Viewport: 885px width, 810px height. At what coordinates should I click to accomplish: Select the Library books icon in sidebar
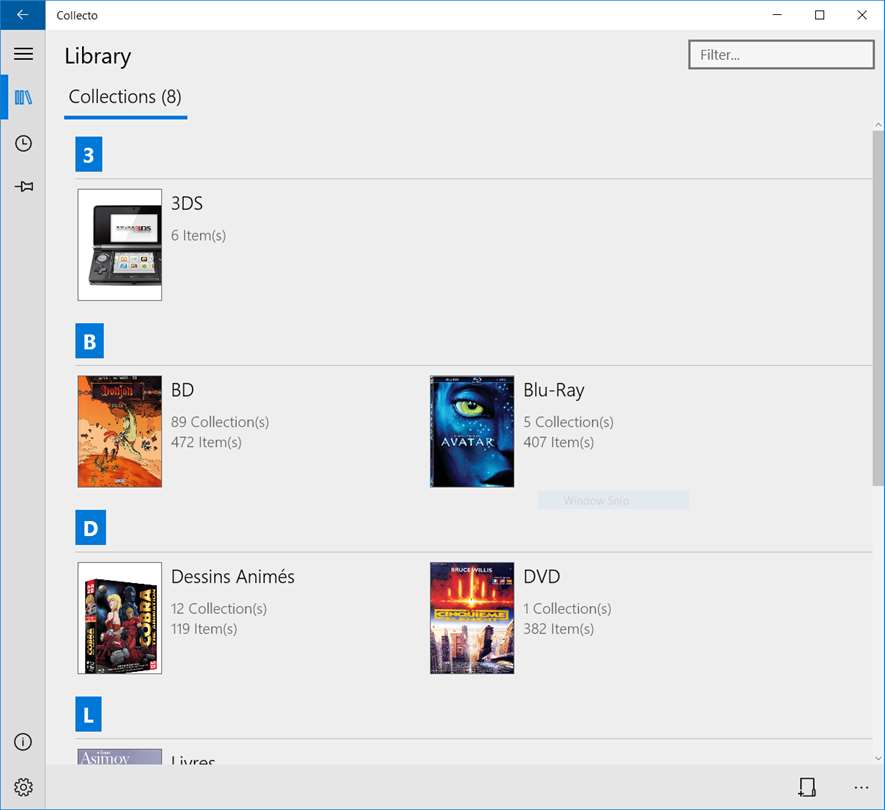pyautogui.click(x=23, y=97)
